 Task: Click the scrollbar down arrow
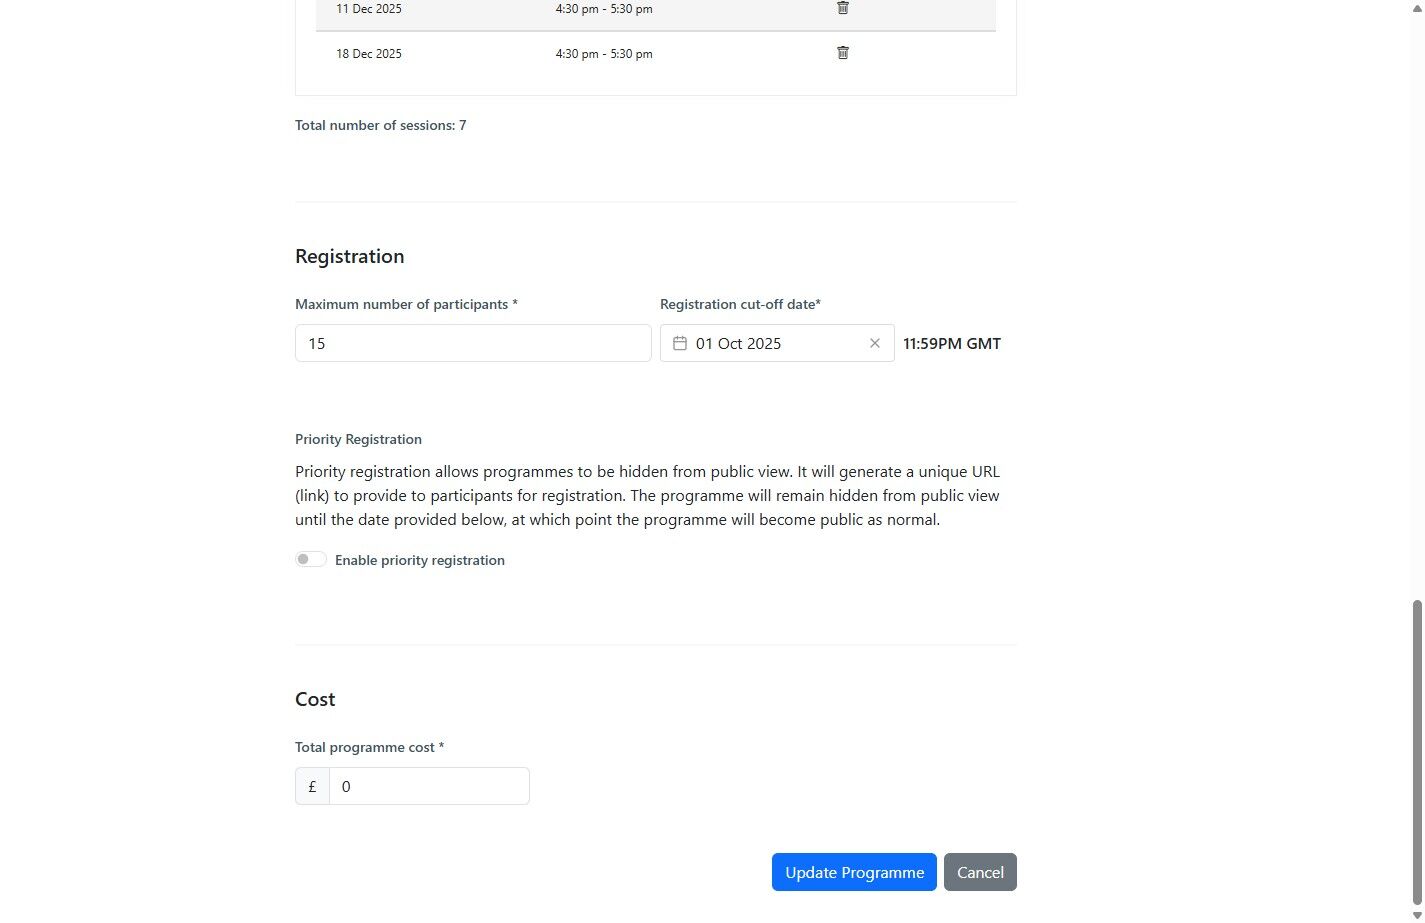[1416, 915]
